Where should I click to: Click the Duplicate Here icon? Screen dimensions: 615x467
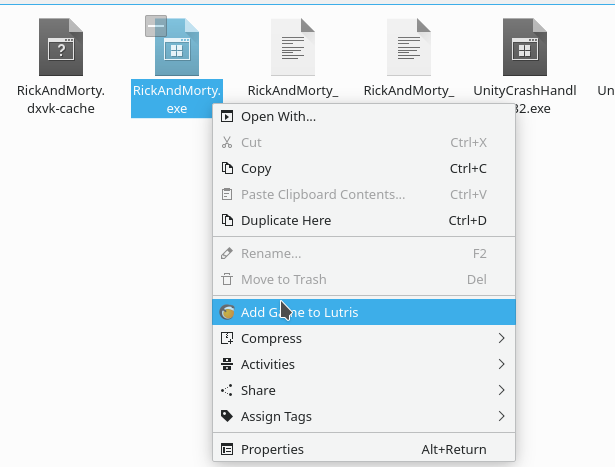(227, 220)
